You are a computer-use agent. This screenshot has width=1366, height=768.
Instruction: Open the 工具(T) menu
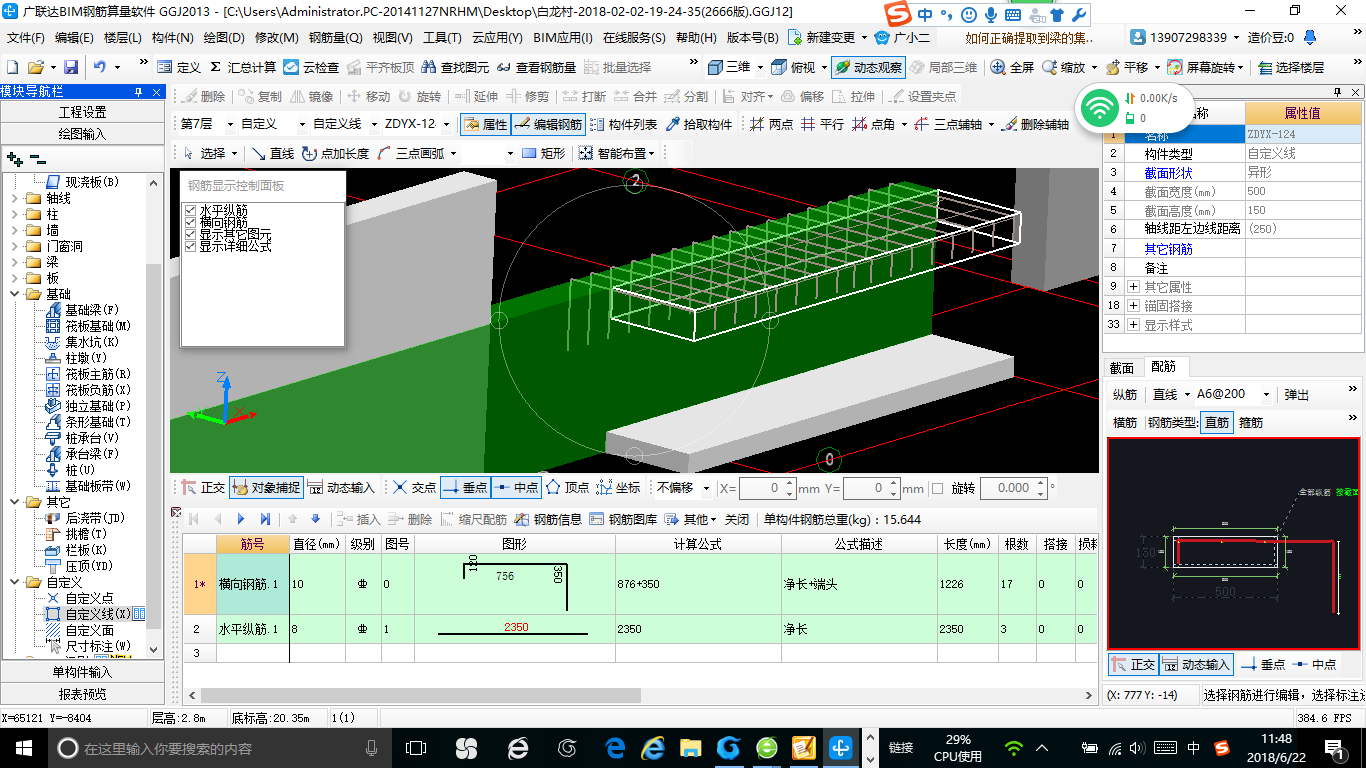[x=441, y=38]
